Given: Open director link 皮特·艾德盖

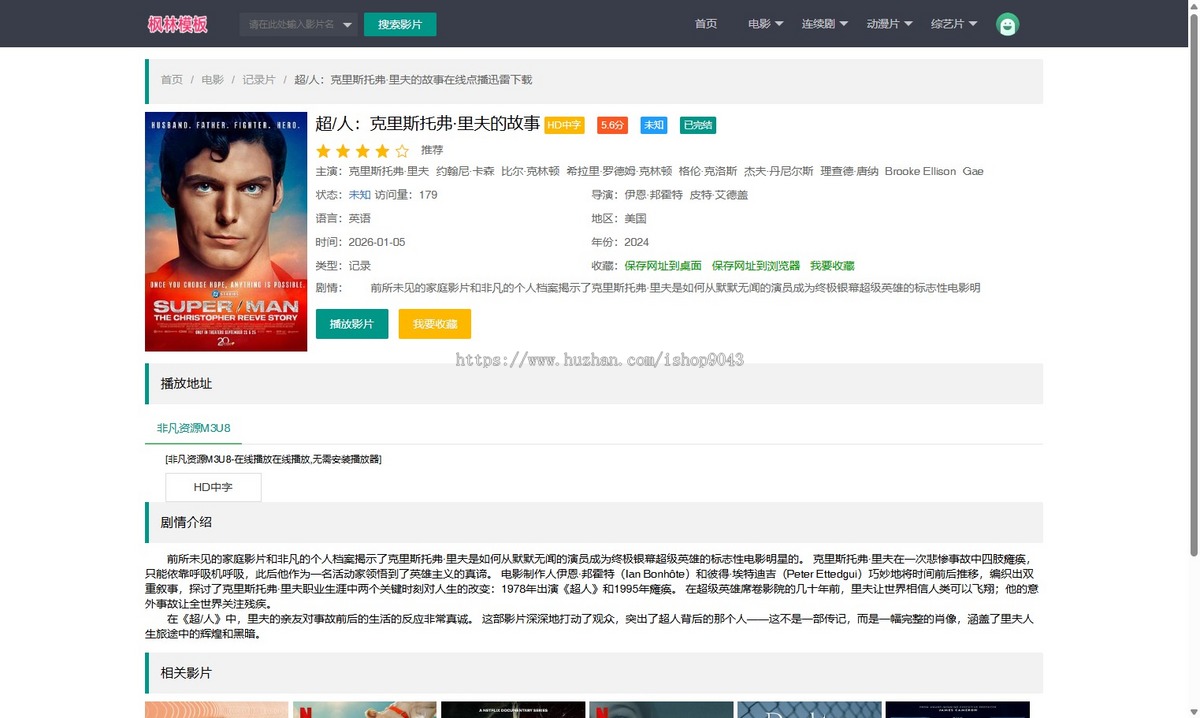Looking at the screenshot, I should tap(718, 195).
